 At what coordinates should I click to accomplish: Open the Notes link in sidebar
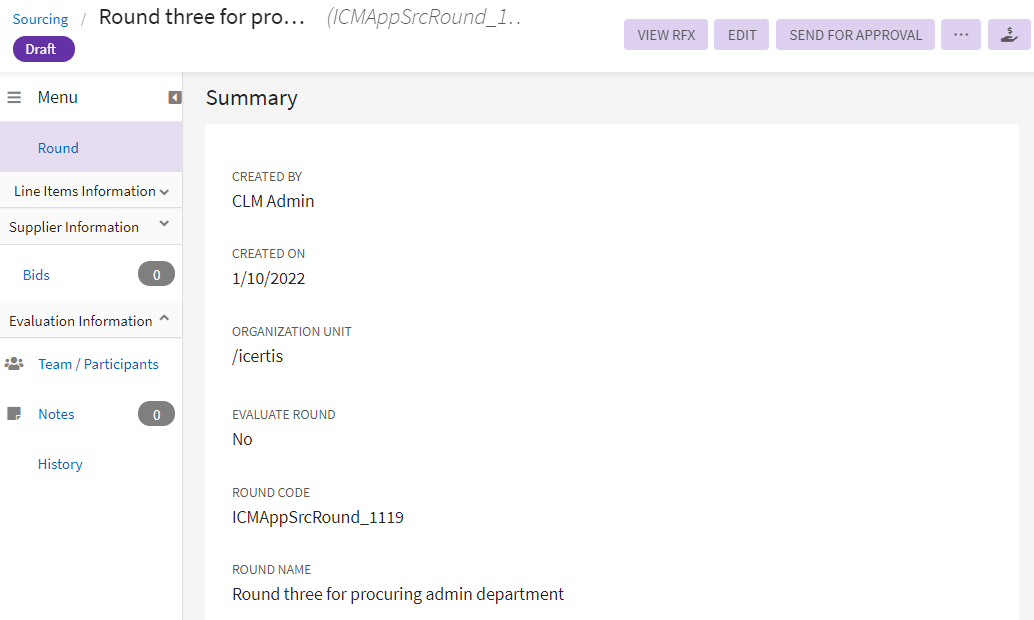pos(56,414)
